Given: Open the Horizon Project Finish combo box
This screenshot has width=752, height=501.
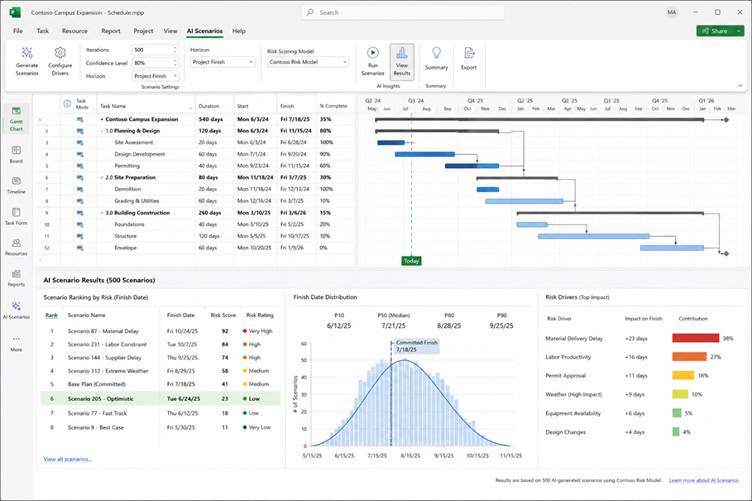Looking at the screenshot, I should click(223, 62).
